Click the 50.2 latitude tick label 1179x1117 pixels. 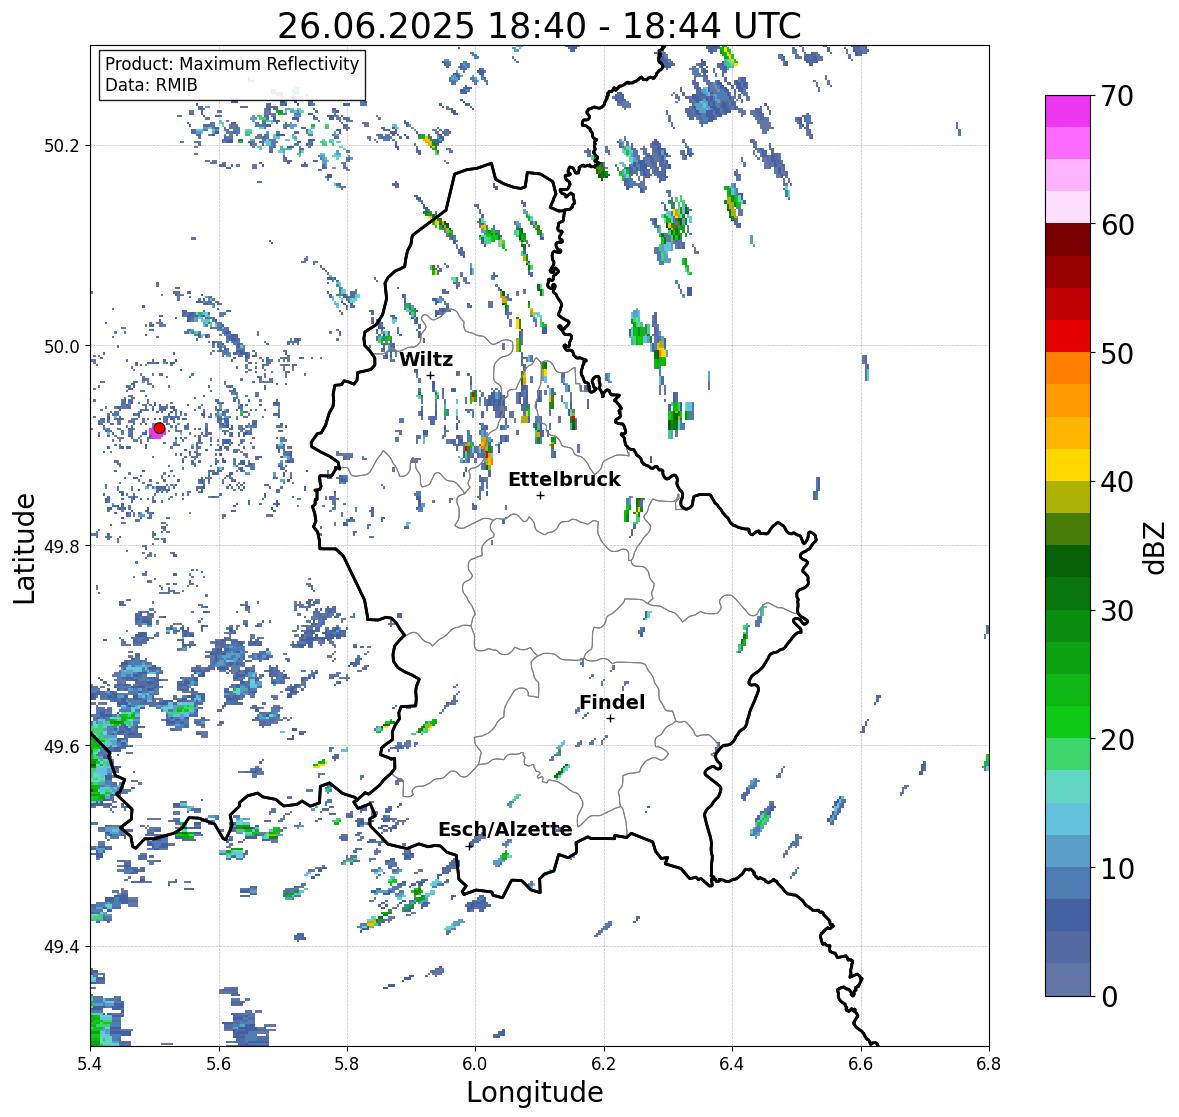pyautogui.click(x=62, y=146)
